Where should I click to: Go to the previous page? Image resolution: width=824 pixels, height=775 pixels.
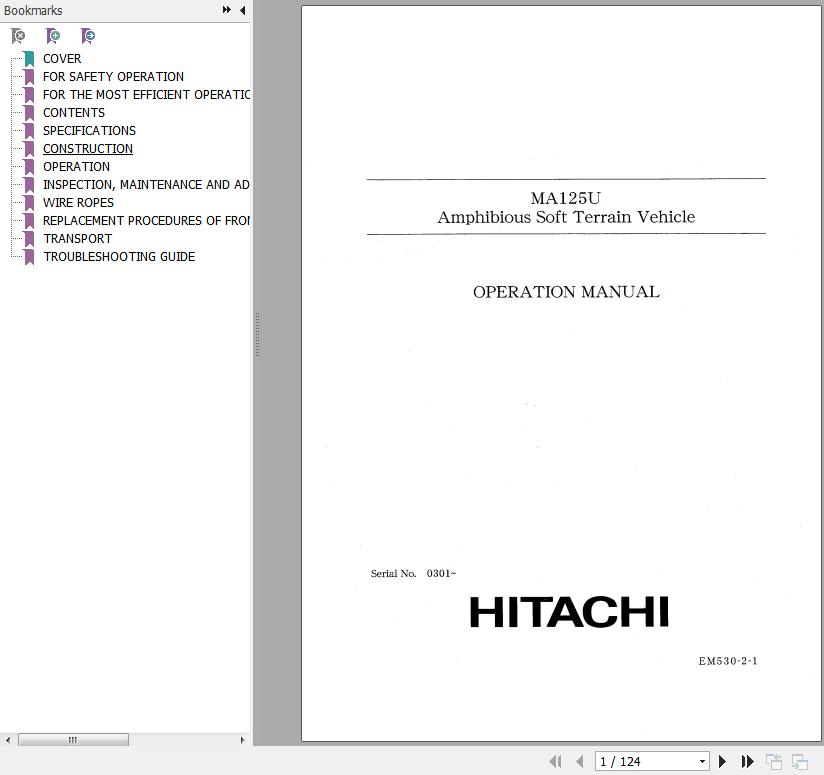point(580,761)
